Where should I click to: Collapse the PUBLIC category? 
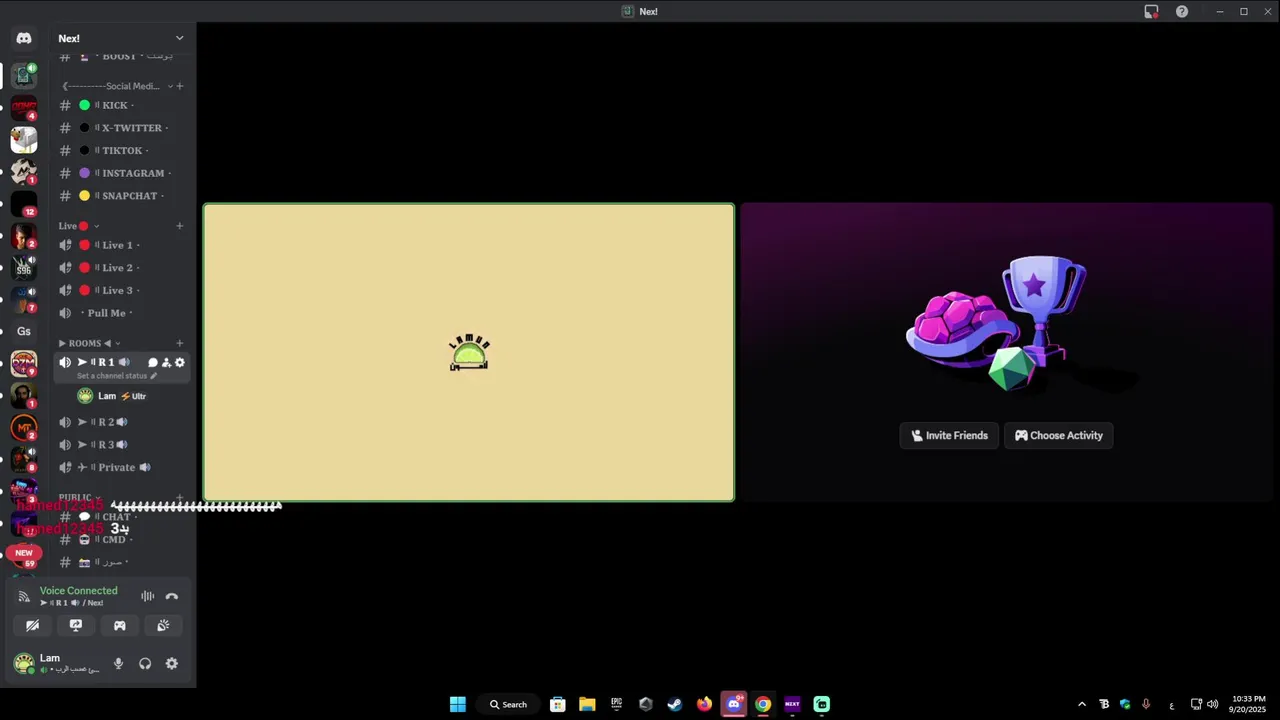(80, 497)
